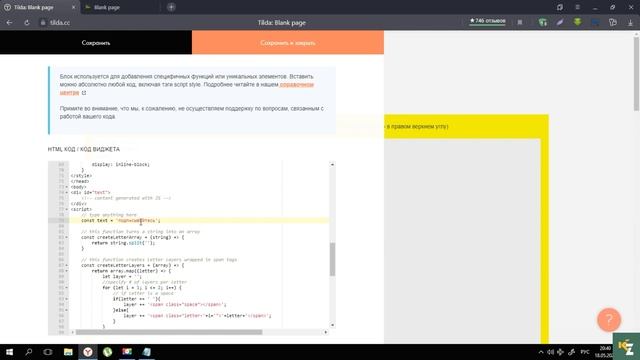The width and height of the screenshot is (640, 360).
Task: Reload the page with the refresh icon
Action: point(27,22)
